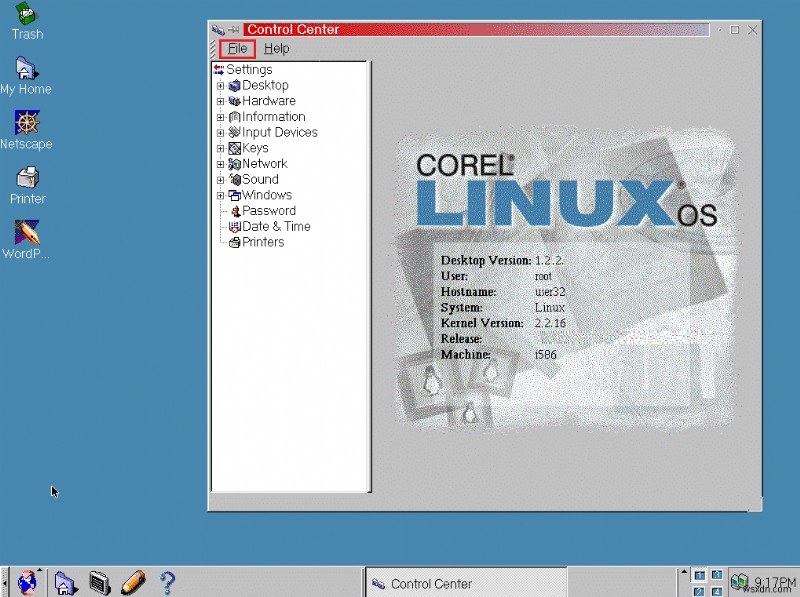800x597 pixels.
Task: Expand the Sound tree node
Action: pos(220,180)
